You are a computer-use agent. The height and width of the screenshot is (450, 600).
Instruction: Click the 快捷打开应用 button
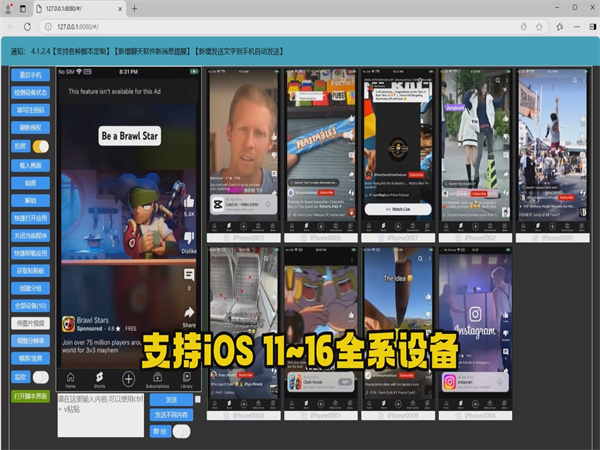[x=31, y=219]
